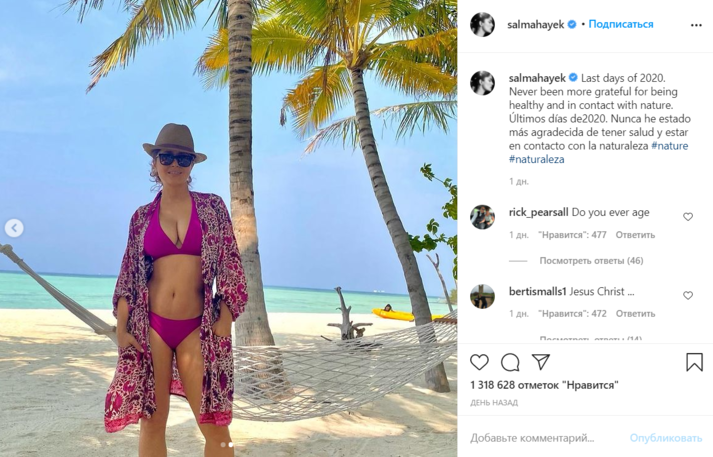Image resolution: width=713 pixels, height=457 pixels.
Task: Click the Подписаться follow button
Action: (621, 24)
